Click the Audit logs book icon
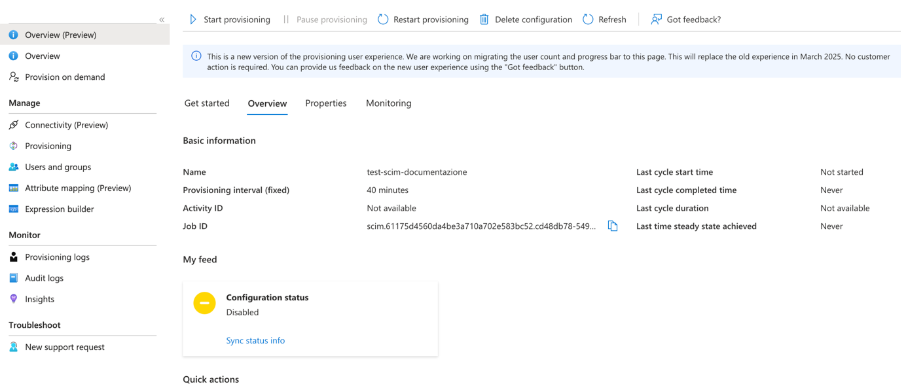This screenshot has height=390, width=901. pos(14,278)
